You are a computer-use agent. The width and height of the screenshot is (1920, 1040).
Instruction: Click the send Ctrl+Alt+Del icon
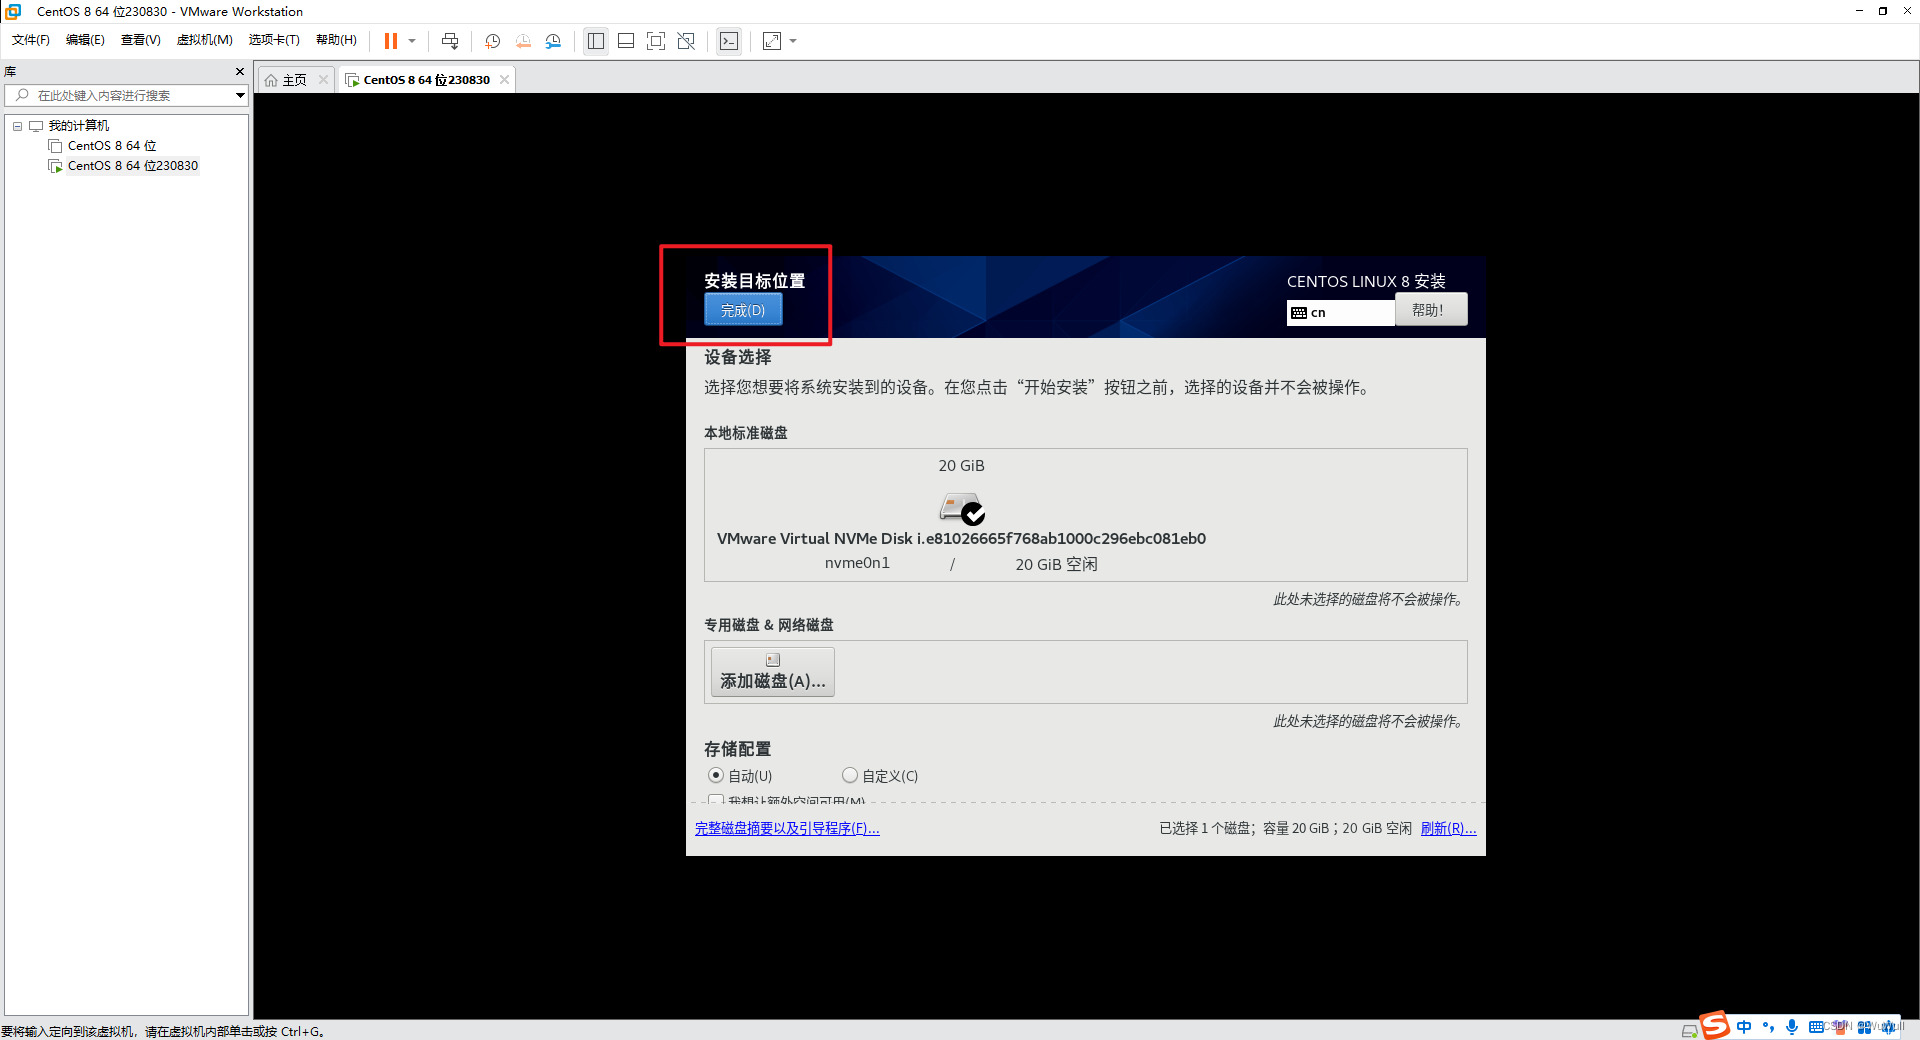click(x=450, y=41)
